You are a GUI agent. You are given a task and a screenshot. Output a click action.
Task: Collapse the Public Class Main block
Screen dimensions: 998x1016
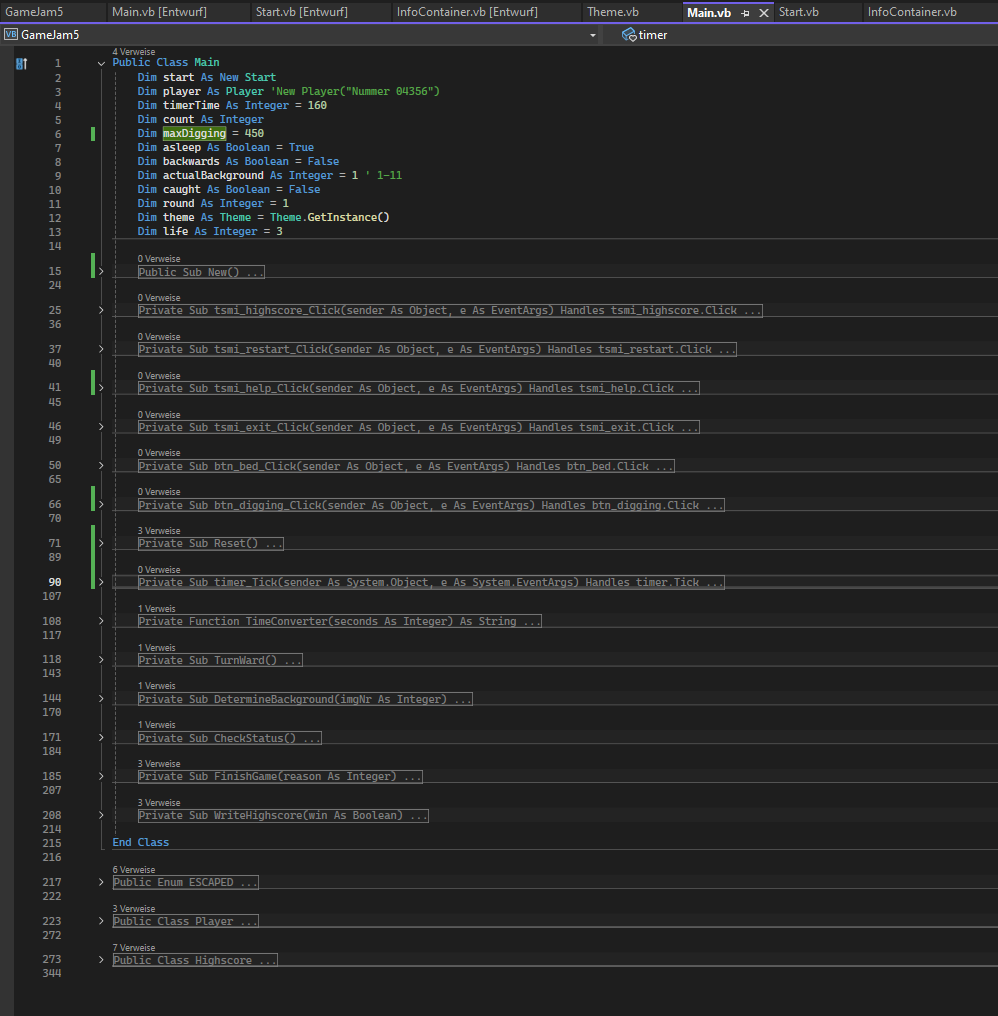click(101, 63)
